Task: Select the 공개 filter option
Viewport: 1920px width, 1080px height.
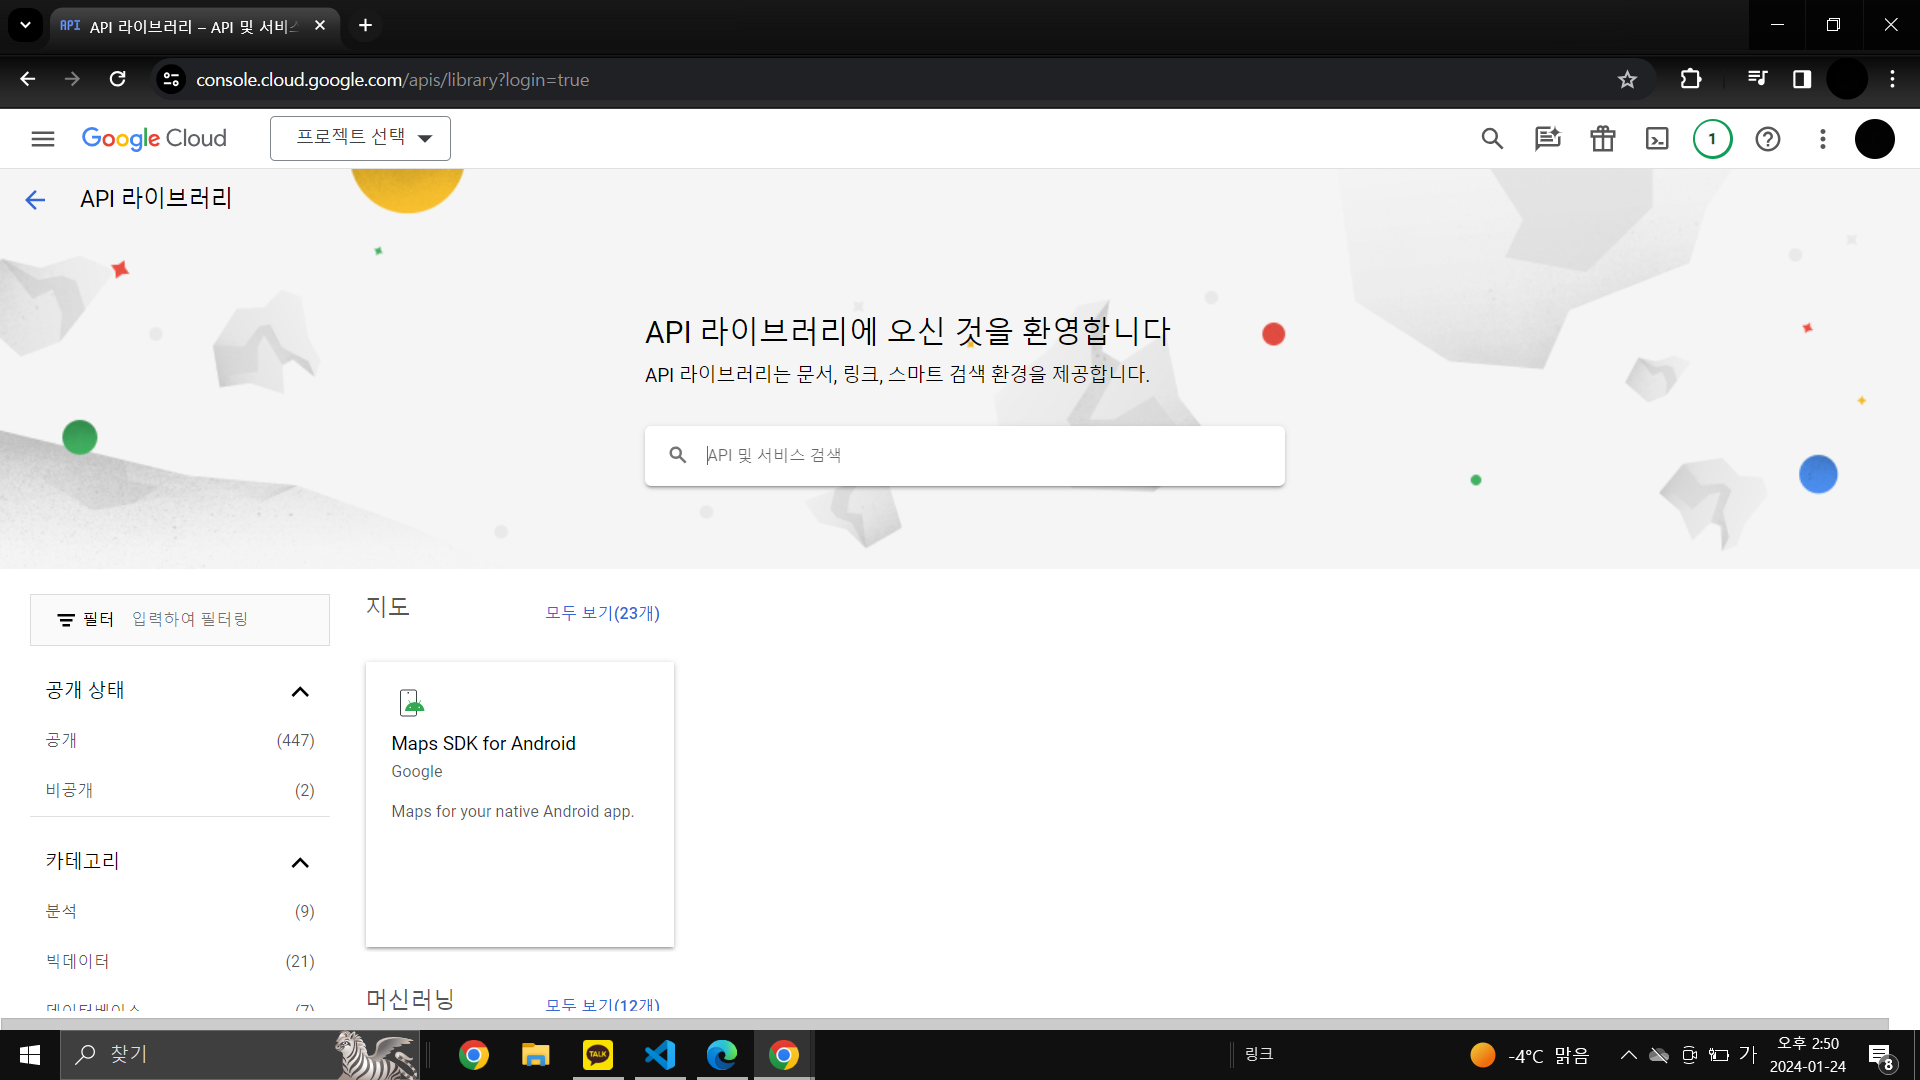Action: (x=61, y=741)
